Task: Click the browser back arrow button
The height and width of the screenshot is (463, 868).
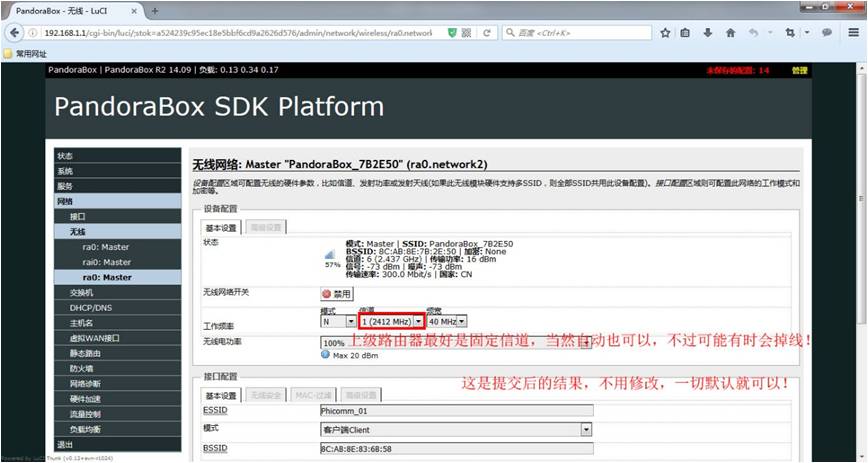Action: [14, 33]
